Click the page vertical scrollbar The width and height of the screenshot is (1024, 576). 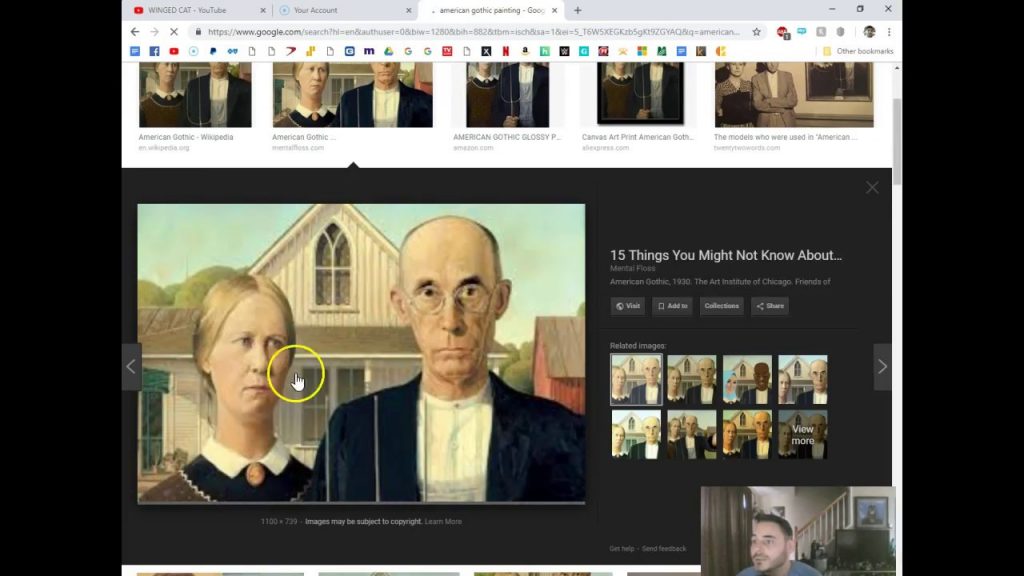[x=897, y=141]
